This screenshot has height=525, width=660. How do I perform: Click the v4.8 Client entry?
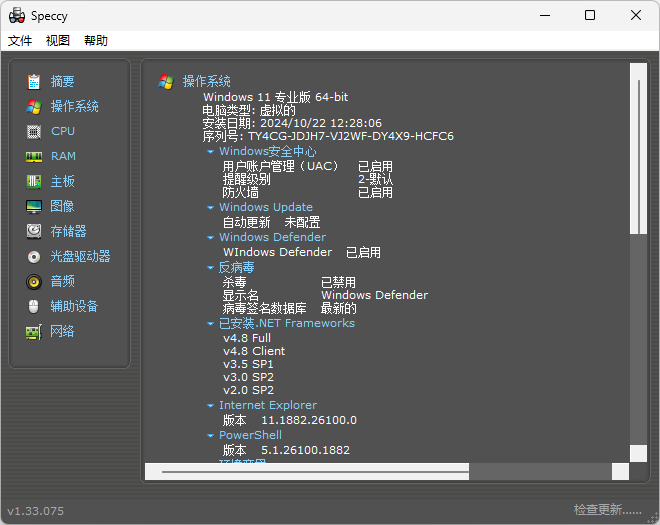(254, 351)
